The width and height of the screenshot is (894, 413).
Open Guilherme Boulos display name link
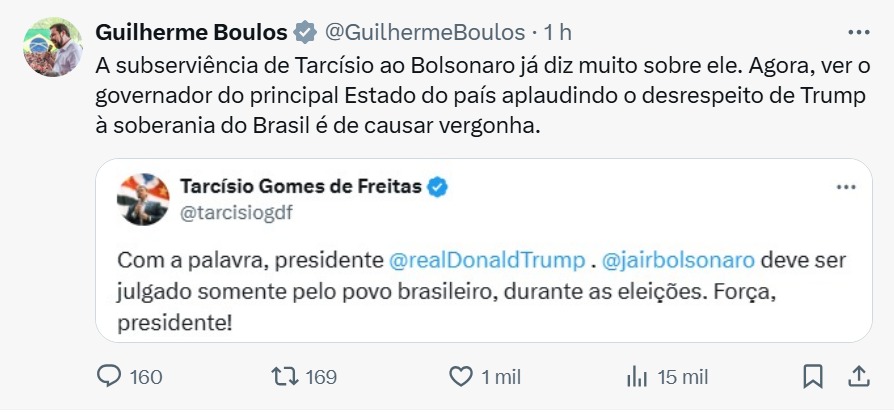[192, 33]
